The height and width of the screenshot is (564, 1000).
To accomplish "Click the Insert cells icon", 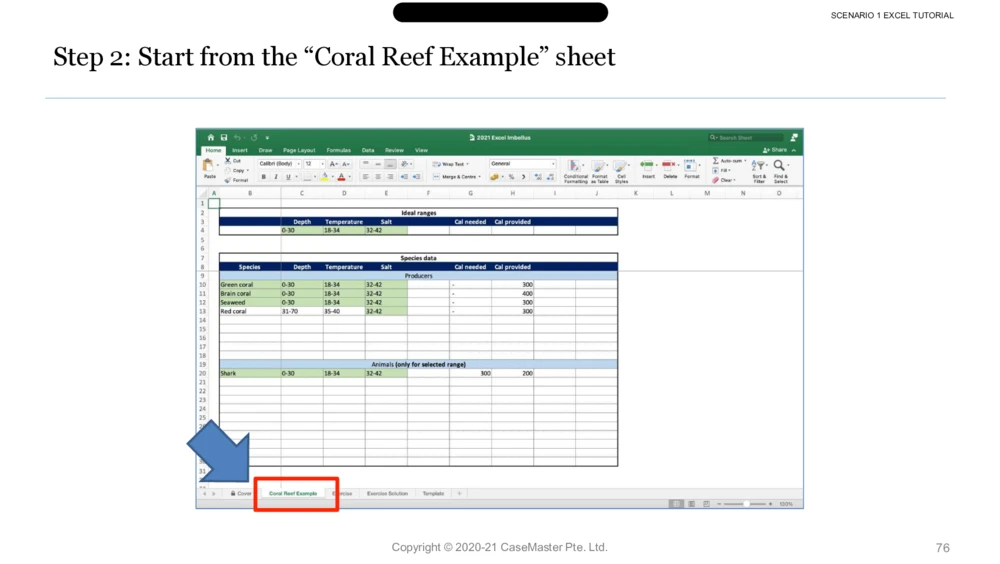I will click(647, 167).
